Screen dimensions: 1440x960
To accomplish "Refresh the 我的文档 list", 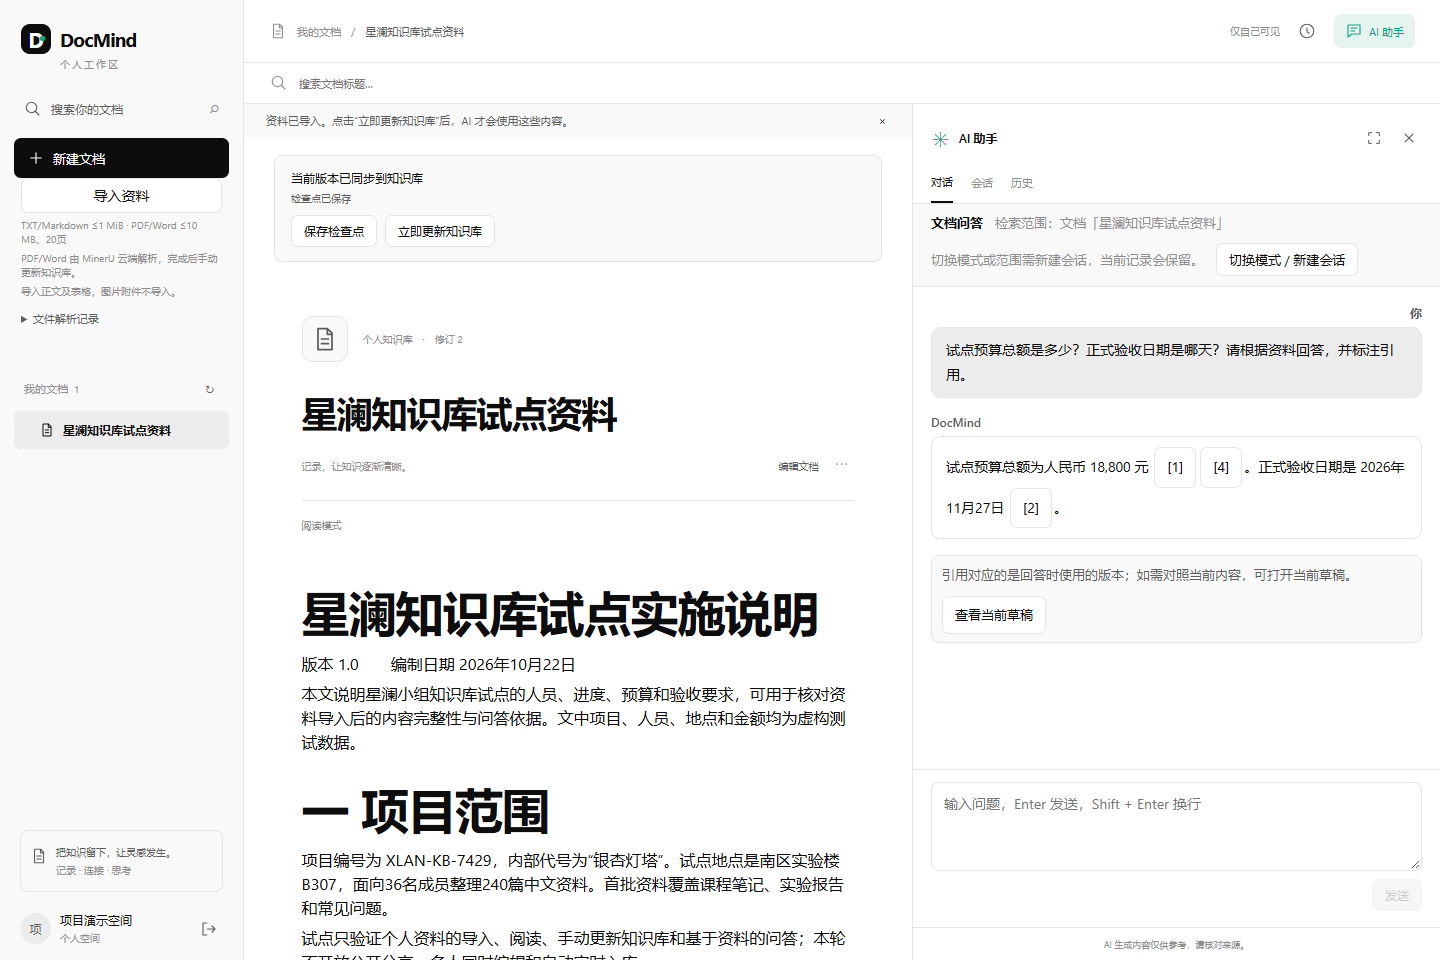I will pyautogui.click(x=210, y=390).
